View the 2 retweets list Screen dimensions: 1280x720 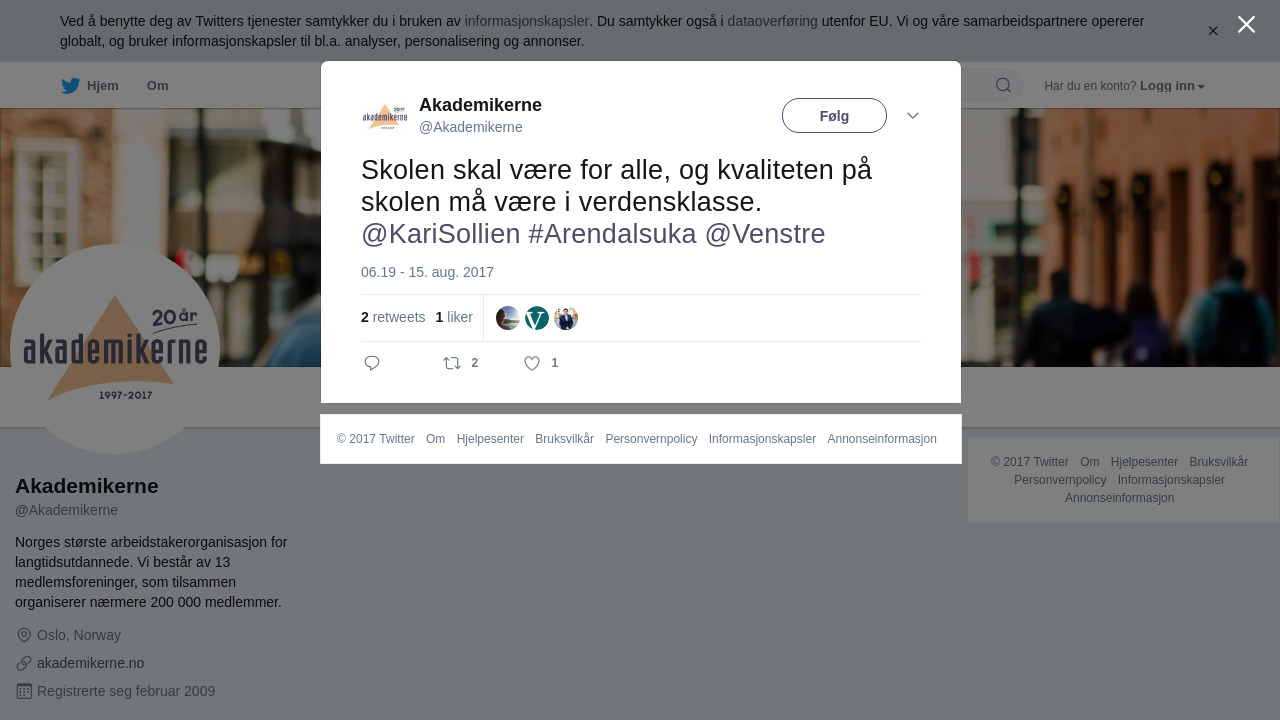(x=393, y=317)
